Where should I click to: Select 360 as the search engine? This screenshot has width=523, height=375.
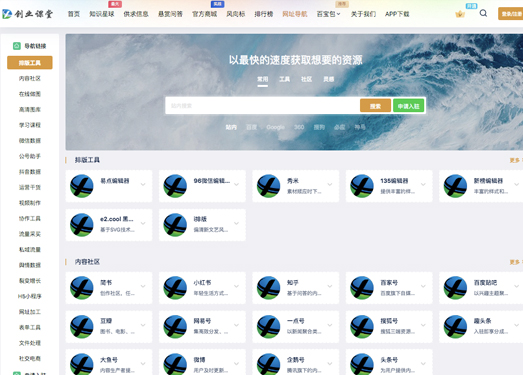pos(299,127)
